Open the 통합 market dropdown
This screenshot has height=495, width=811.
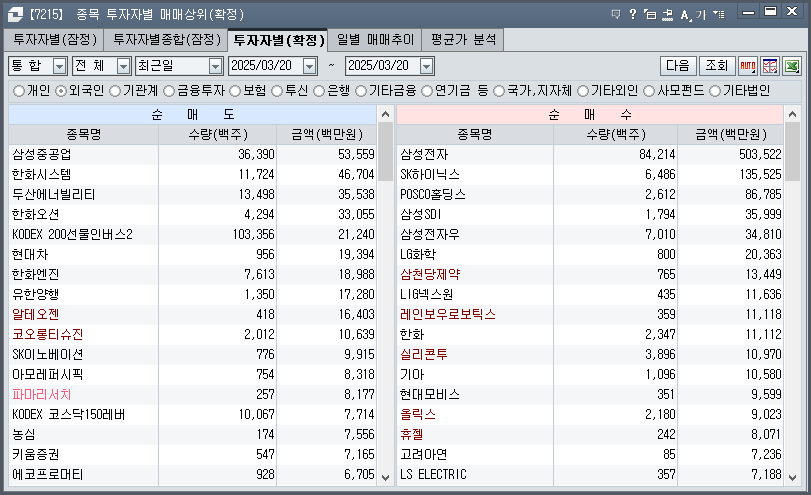[60, 66]
